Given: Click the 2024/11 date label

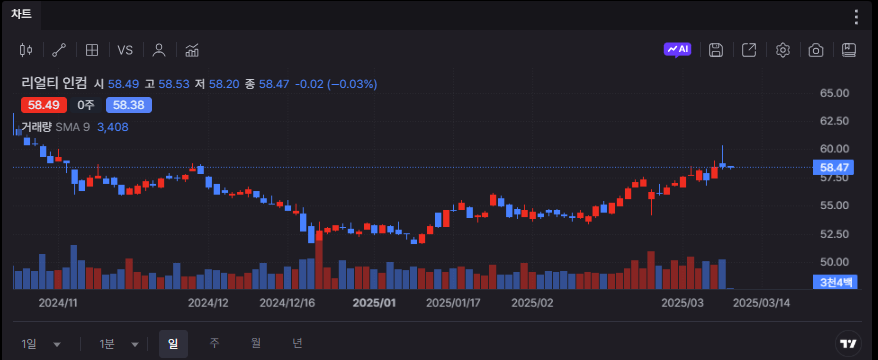Looking at the screenshot, I should coord(58,303).
